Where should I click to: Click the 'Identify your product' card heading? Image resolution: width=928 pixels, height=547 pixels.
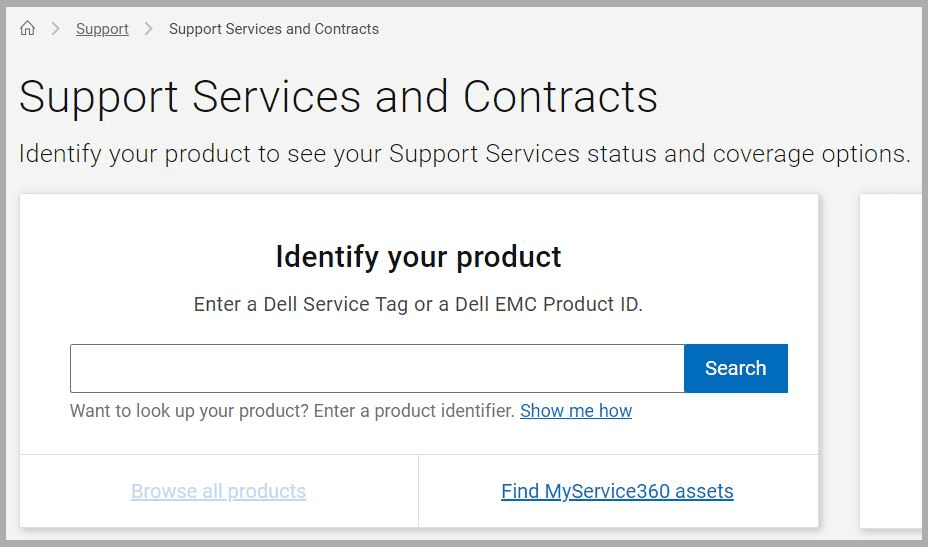click(x=418, y=257)
